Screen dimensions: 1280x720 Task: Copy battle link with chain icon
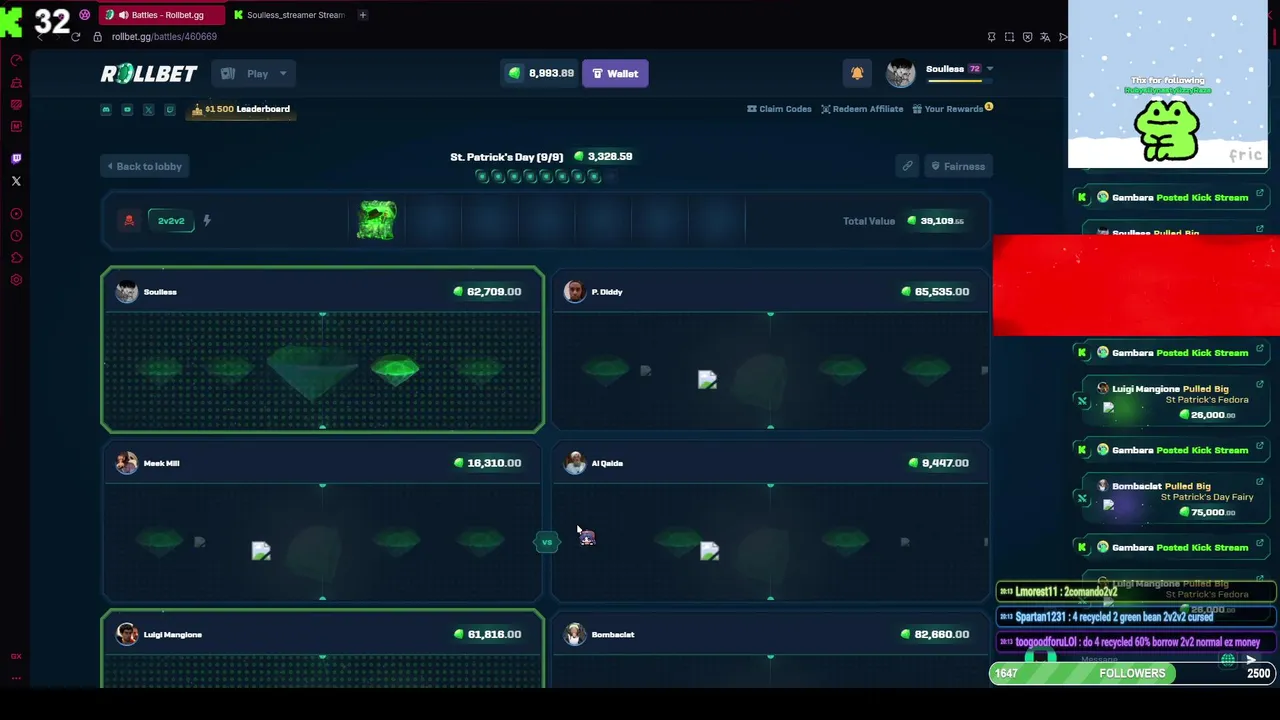tap(907, 166)
